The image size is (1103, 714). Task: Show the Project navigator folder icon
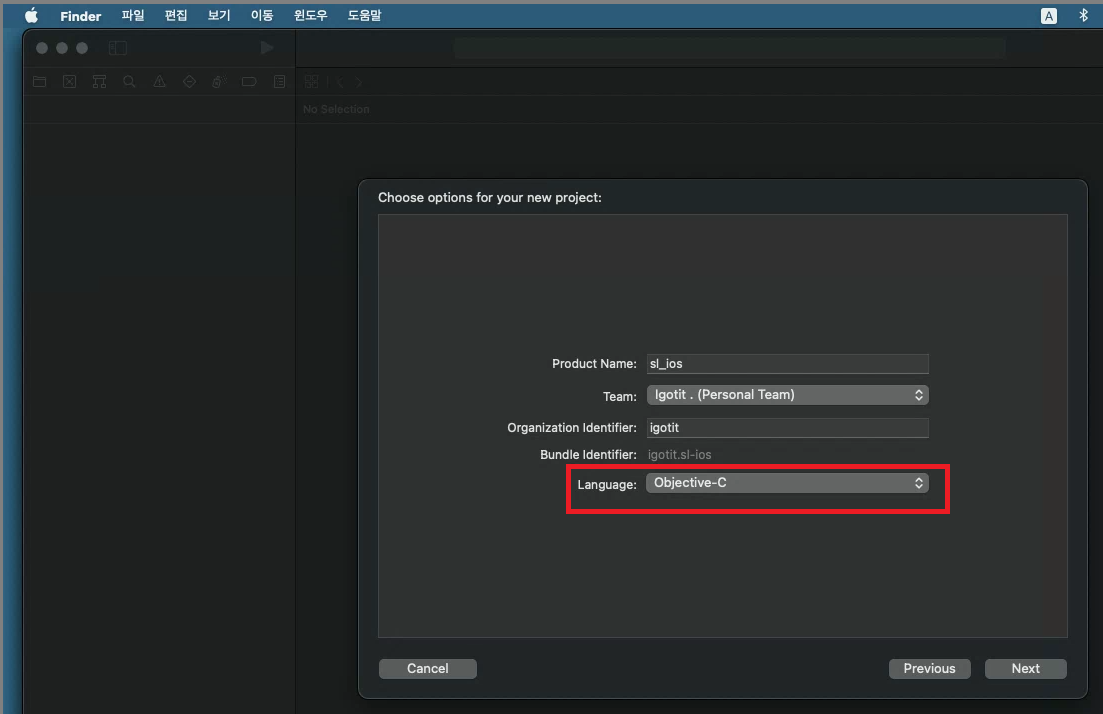[x=40, y=82]
